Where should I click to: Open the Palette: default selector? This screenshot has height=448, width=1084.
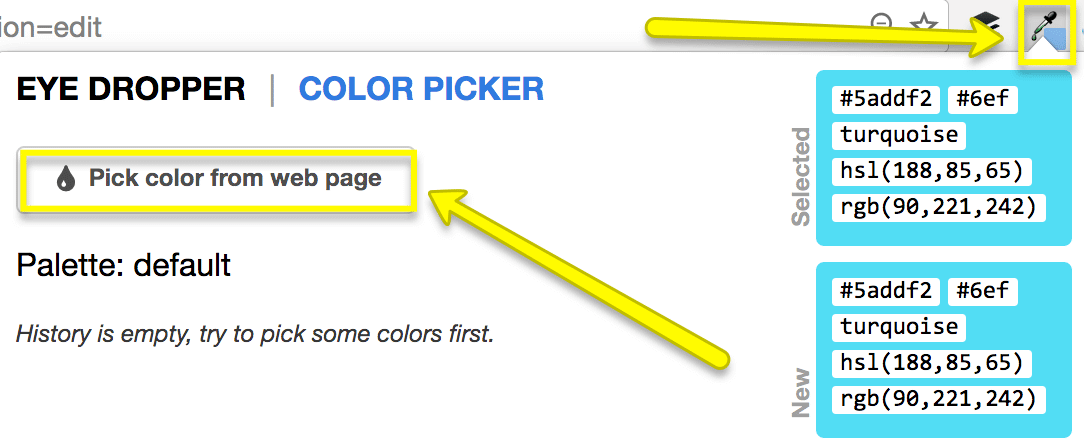(x=124, y=265)
